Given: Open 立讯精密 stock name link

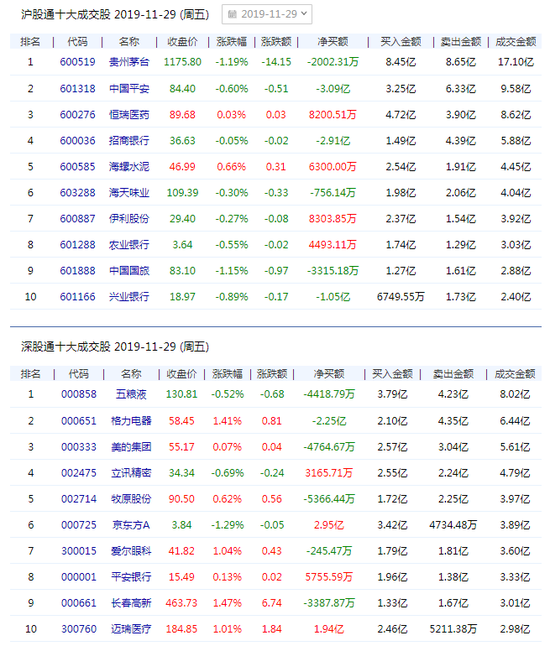Looking at the screenshot, I should [131, 473].
